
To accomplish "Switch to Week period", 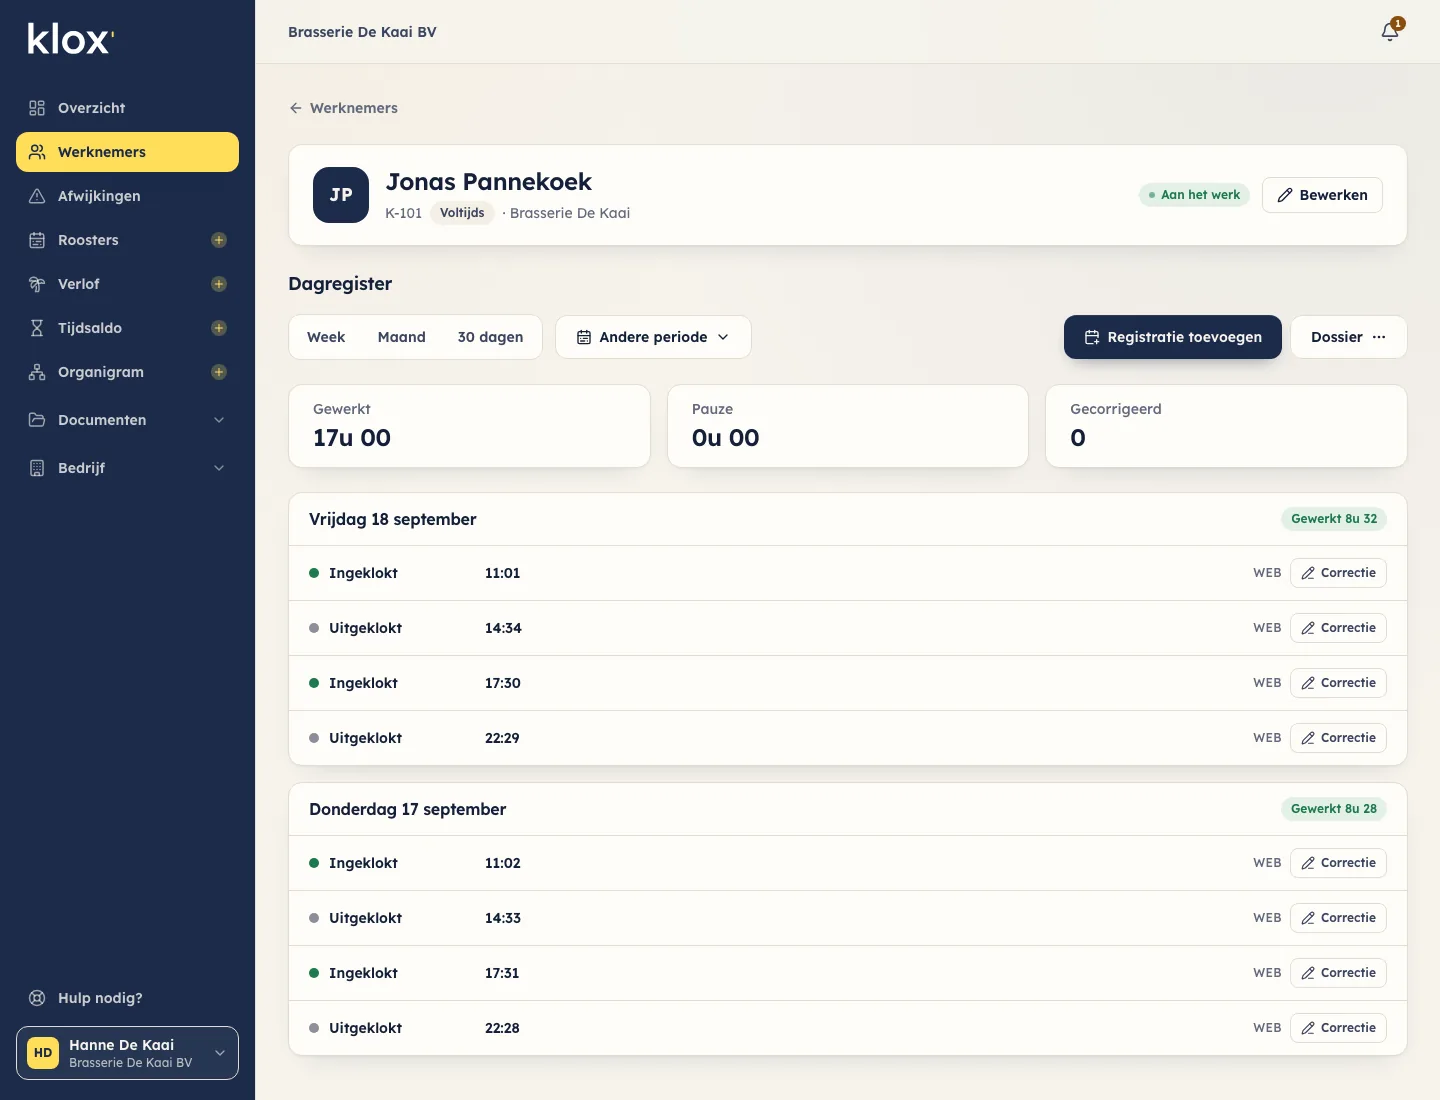I will [x=326, y=337].
